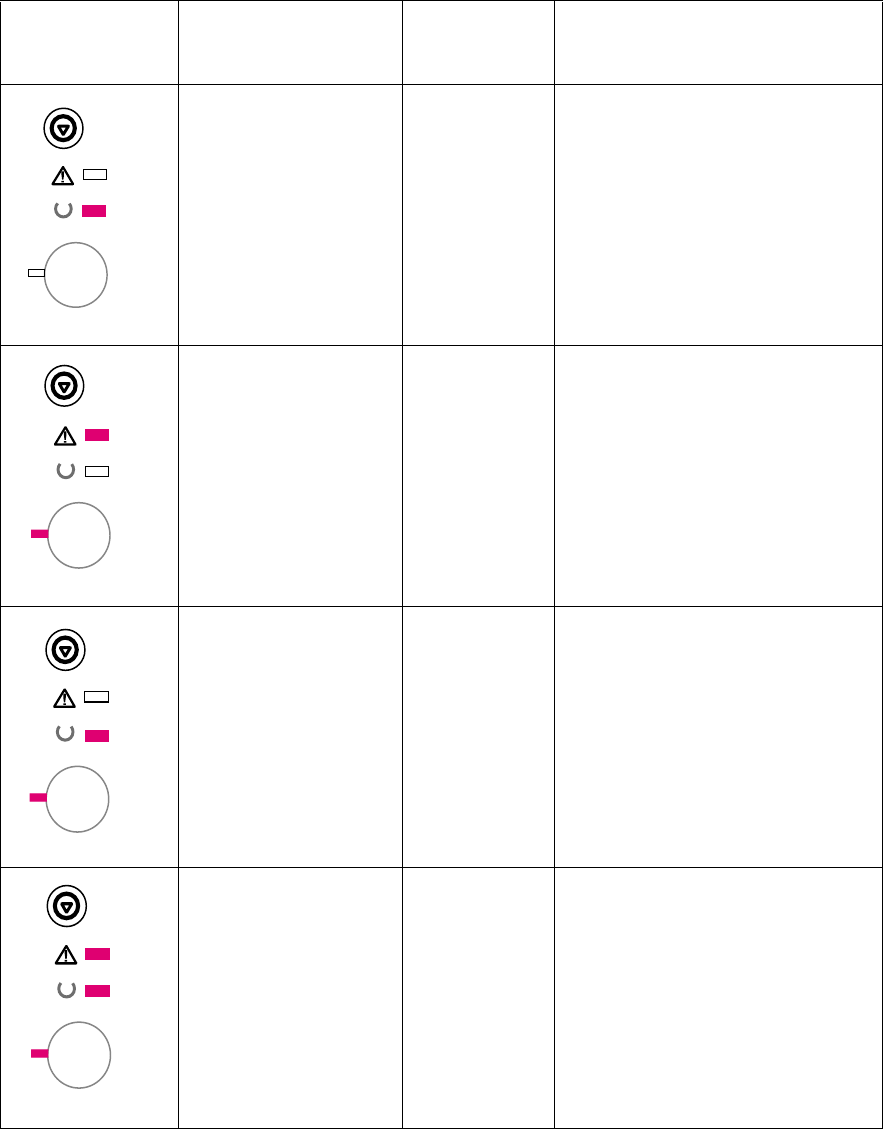883x1129 pixels.
Task: Click the unlit attention light in third row
Action: click(97, 696)
